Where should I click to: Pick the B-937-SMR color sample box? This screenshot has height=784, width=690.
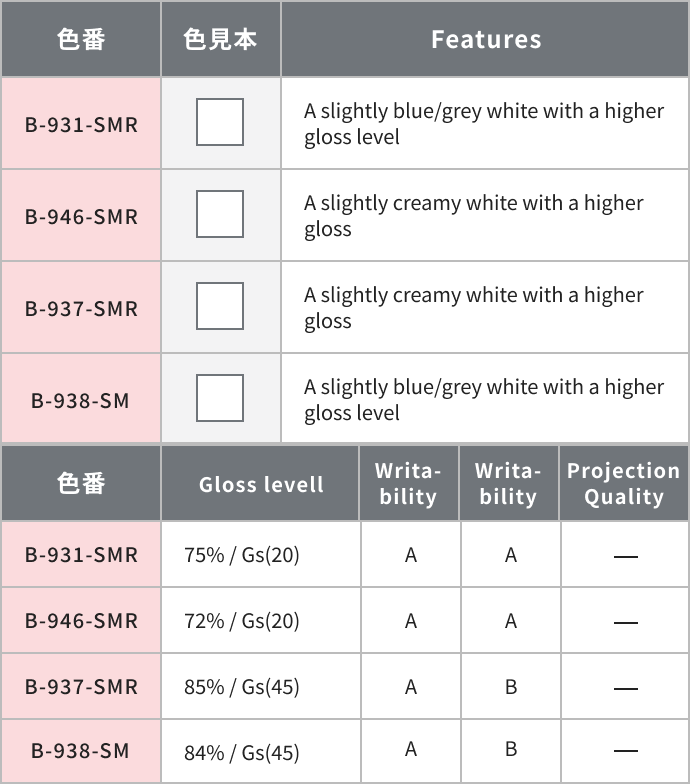pyautogui.click(x=220, y=306)
